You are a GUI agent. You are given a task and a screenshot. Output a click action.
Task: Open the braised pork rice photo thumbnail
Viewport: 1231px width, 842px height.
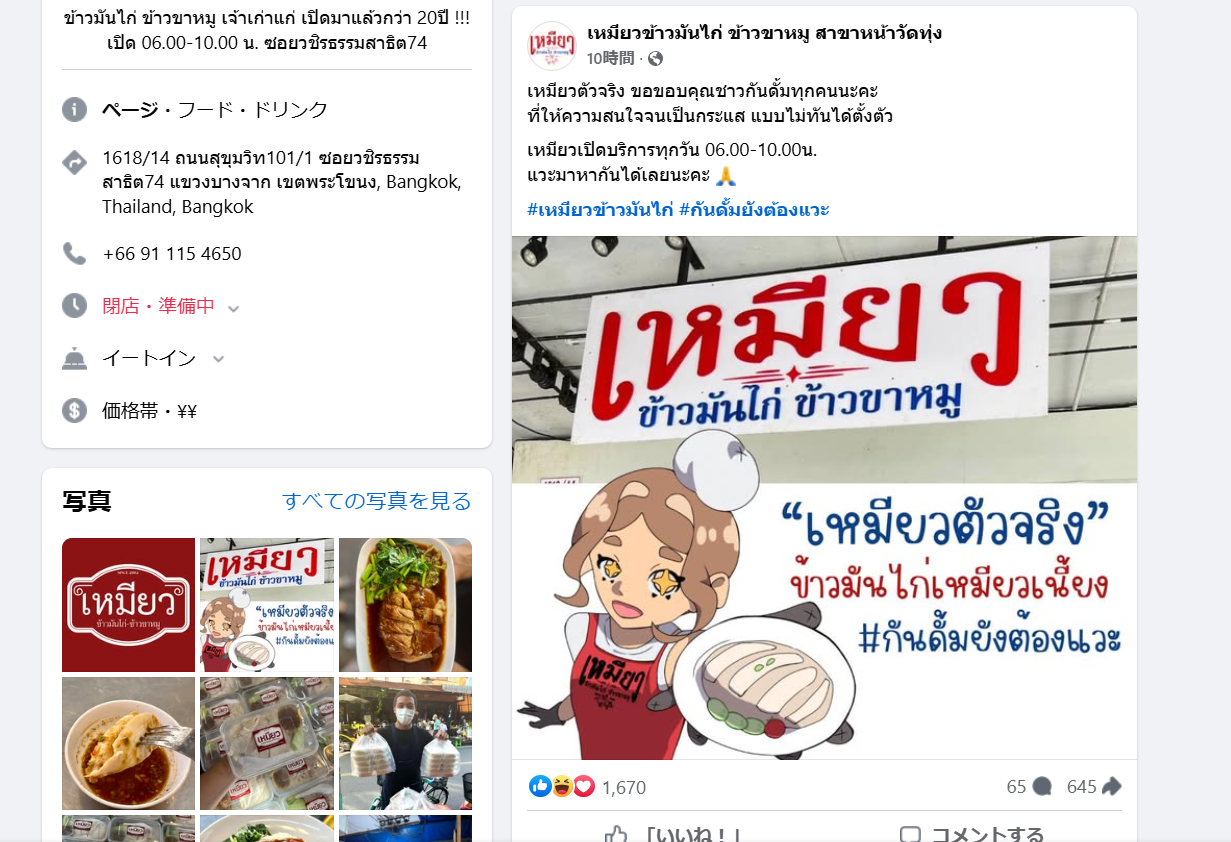[x=405, y=605]
